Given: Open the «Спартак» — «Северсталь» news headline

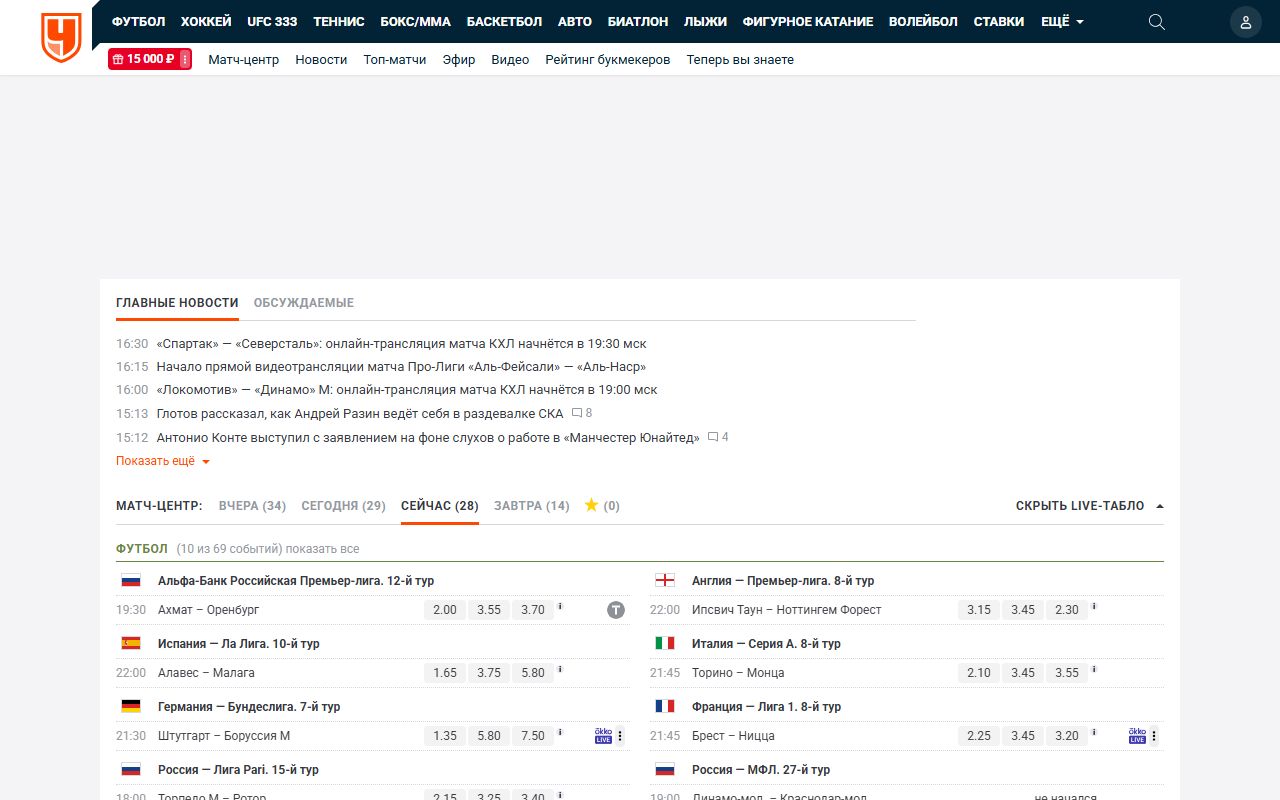Looking at the screenshot, I should [402, 344].
